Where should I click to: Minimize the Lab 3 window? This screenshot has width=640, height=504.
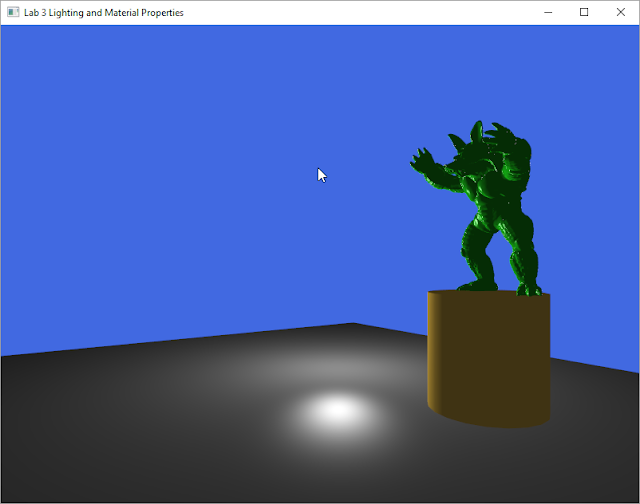(548, 12)
